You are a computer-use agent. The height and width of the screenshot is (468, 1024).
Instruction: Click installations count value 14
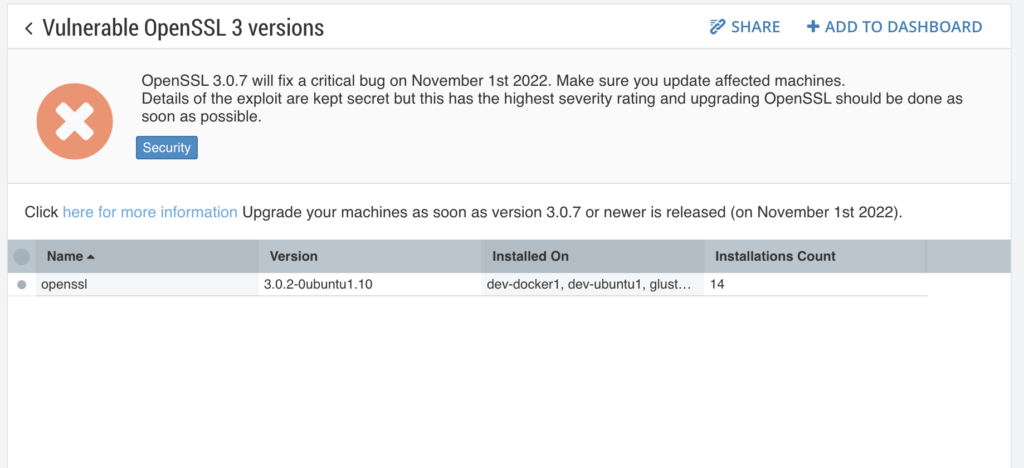717,285
